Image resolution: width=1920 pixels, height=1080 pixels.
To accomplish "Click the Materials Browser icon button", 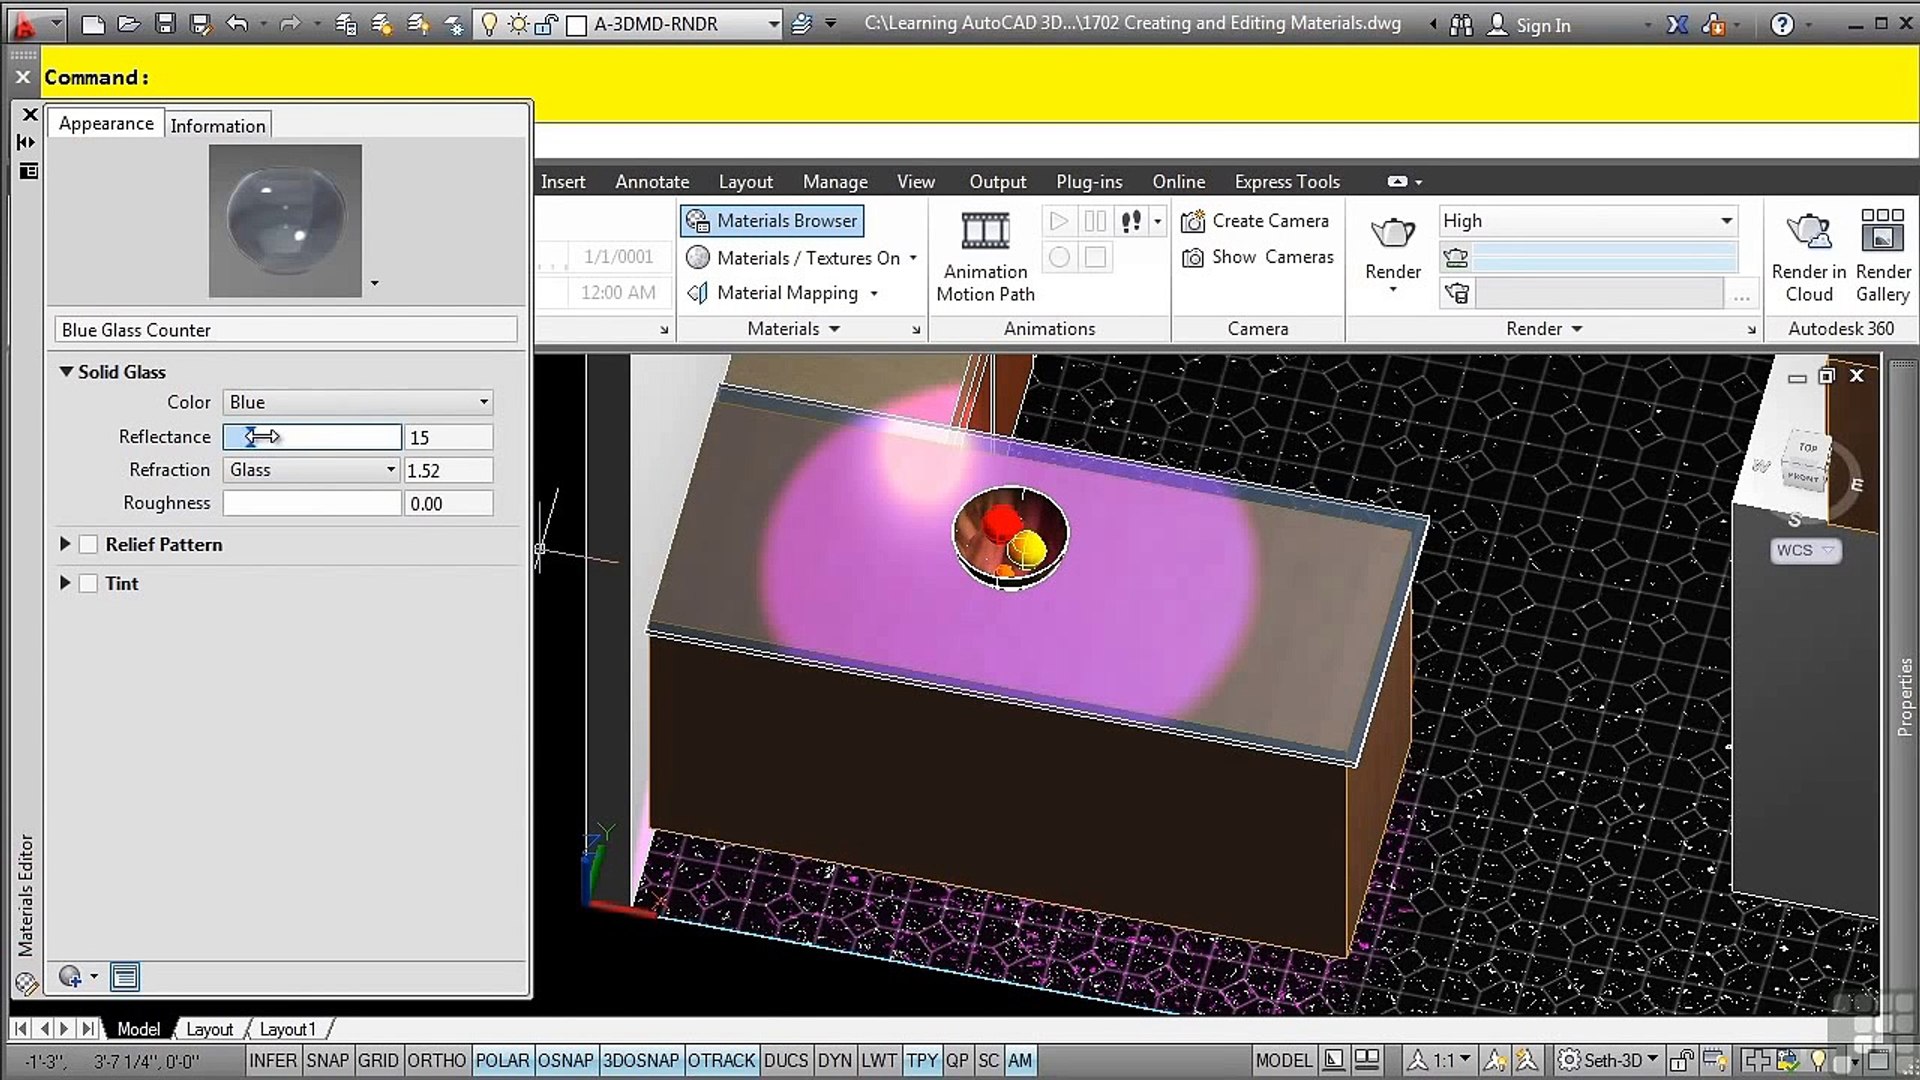I will (x=697, y=221).
